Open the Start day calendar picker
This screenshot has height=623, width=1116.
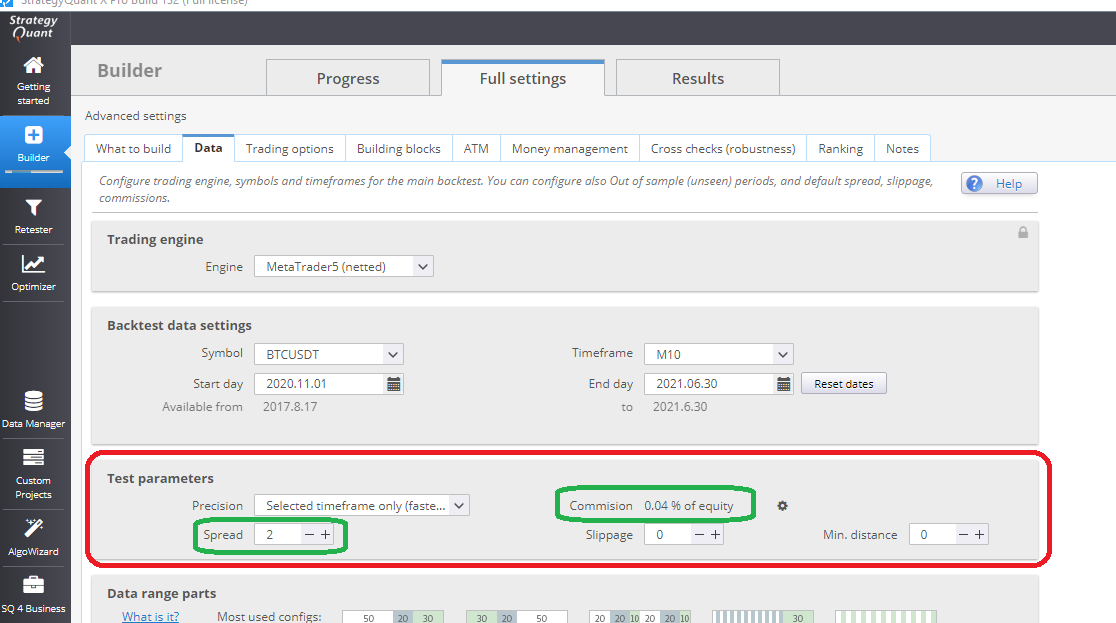[x=394, y=384]
